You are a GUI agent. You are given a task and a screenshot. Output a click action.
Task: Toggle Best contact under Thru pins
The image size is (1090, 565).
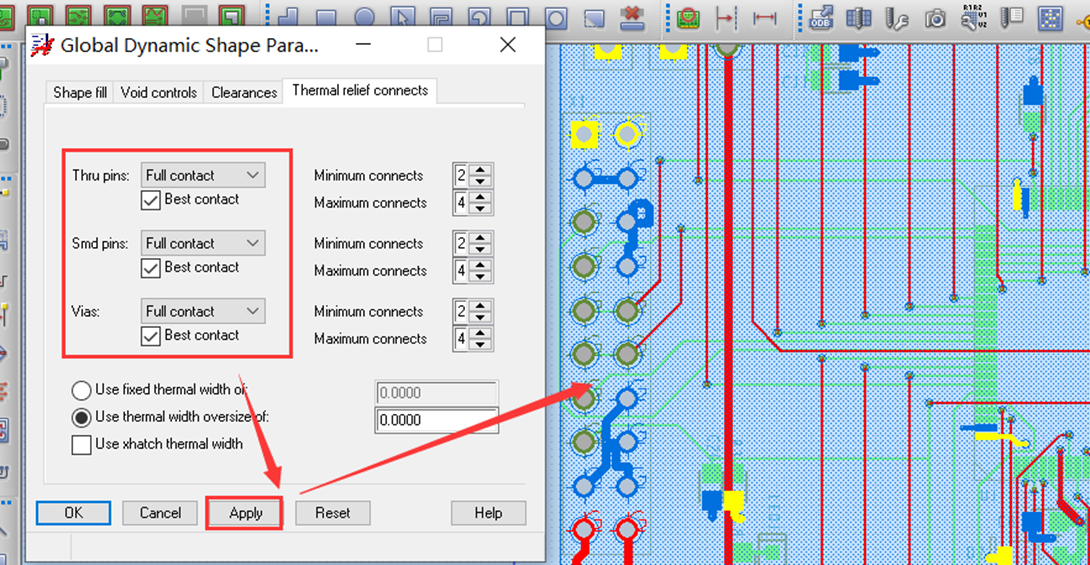pos(150,200)
